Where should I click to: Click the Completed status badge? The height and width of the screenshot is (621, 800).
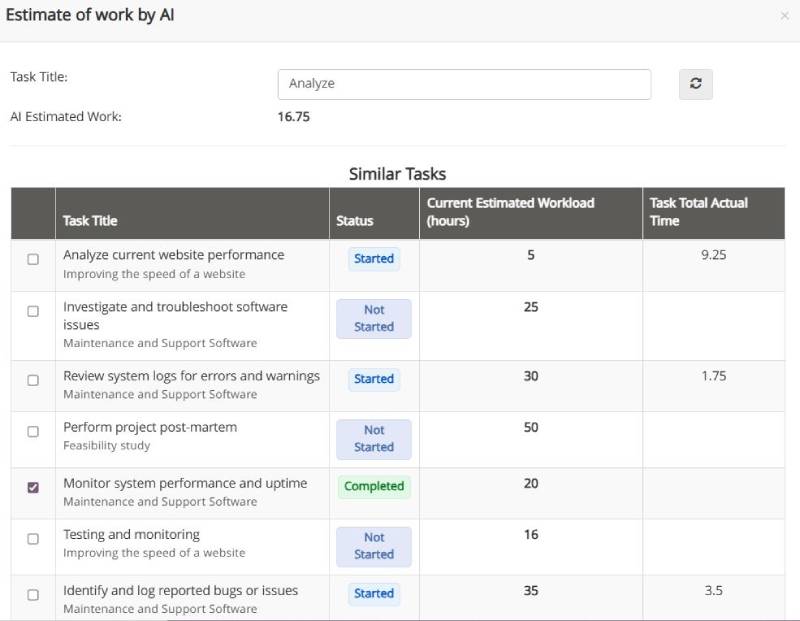click(x=373, y=485)
